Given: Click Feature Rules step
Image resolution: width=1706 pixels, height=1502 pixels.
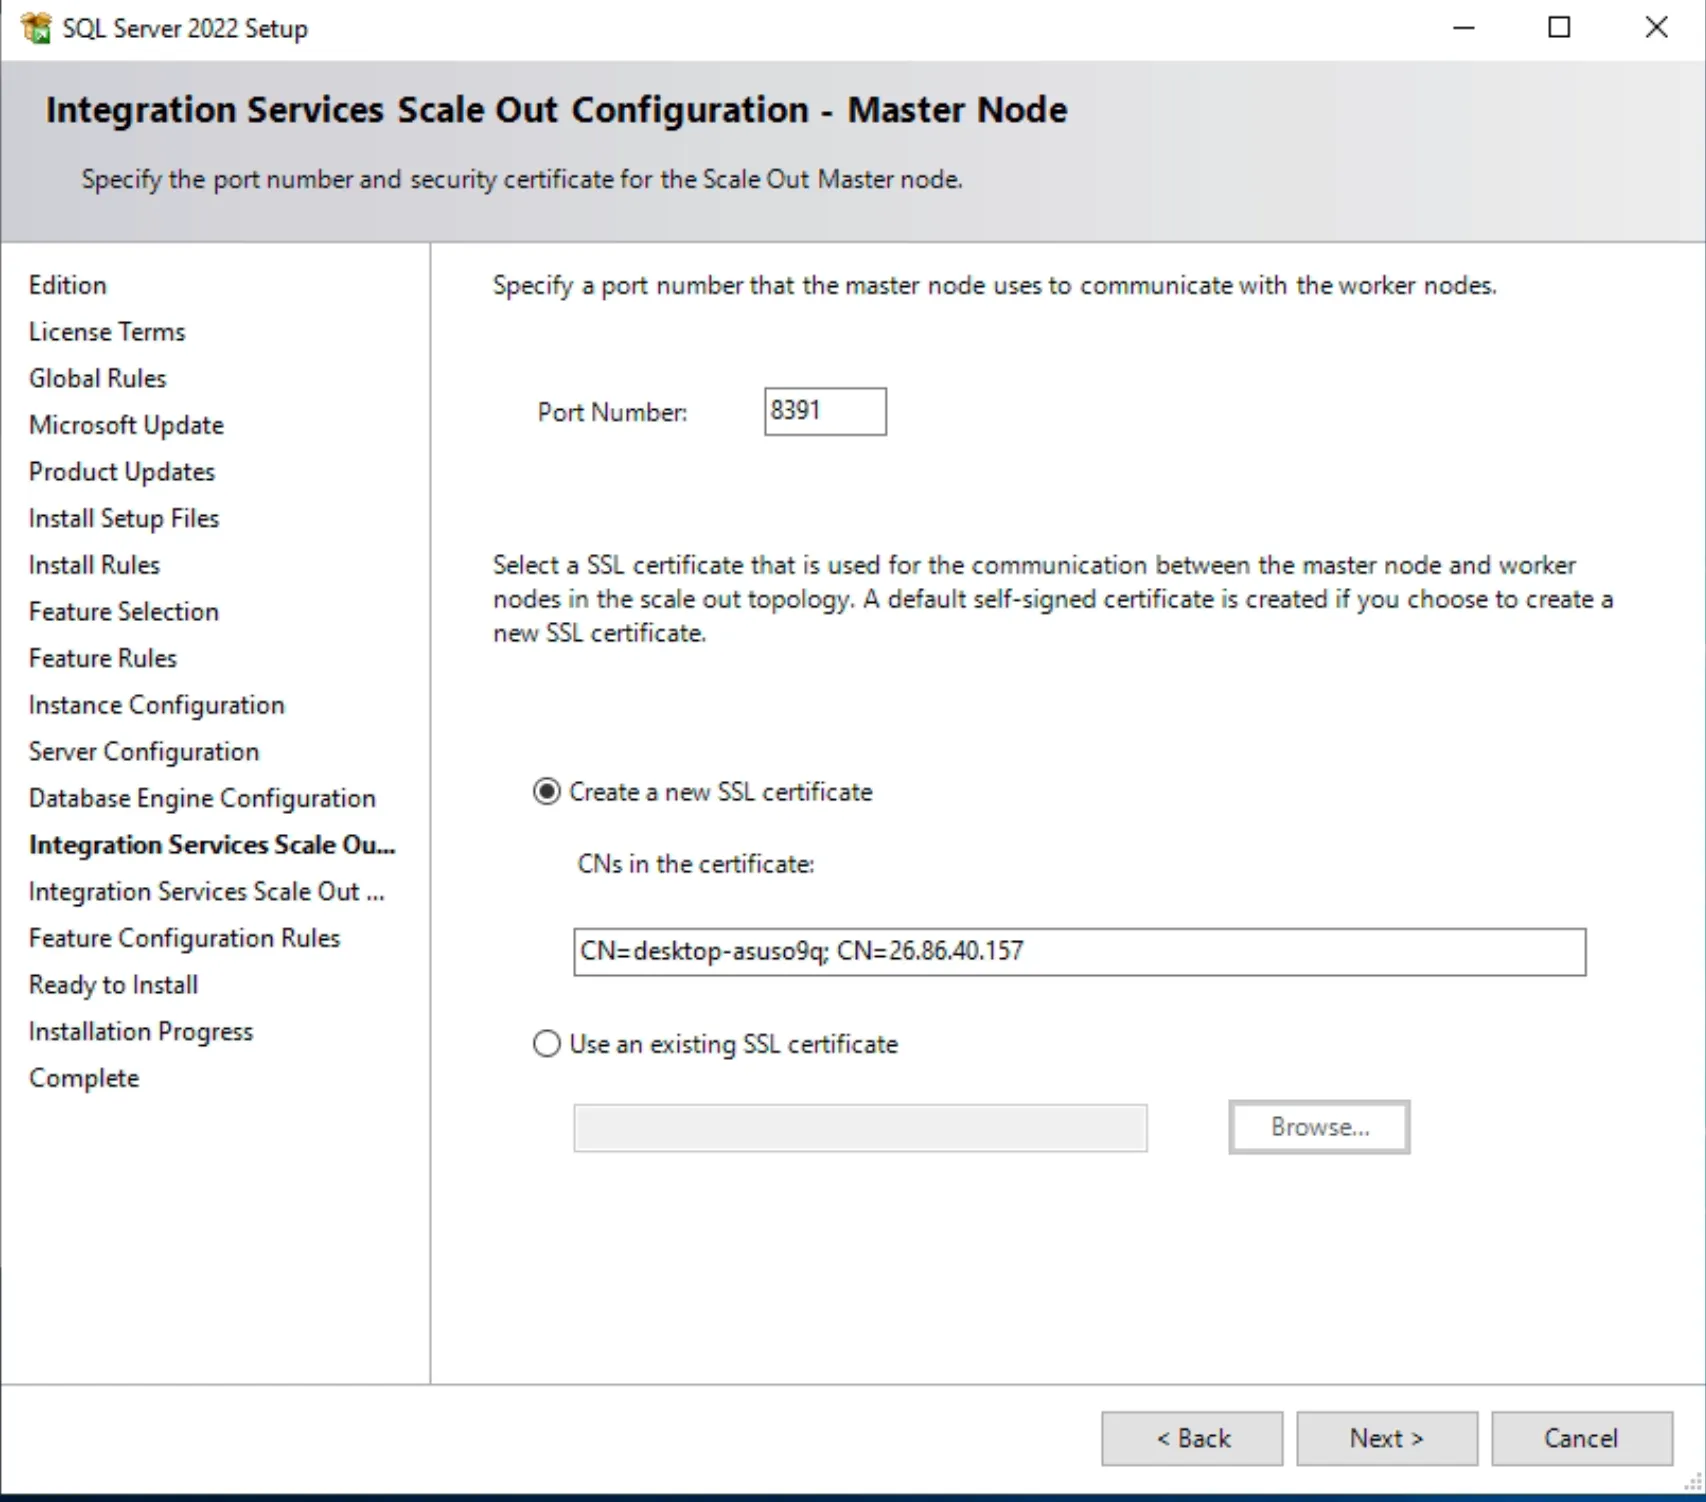Looking at the screenshot, I should click(x=102, y=658).
